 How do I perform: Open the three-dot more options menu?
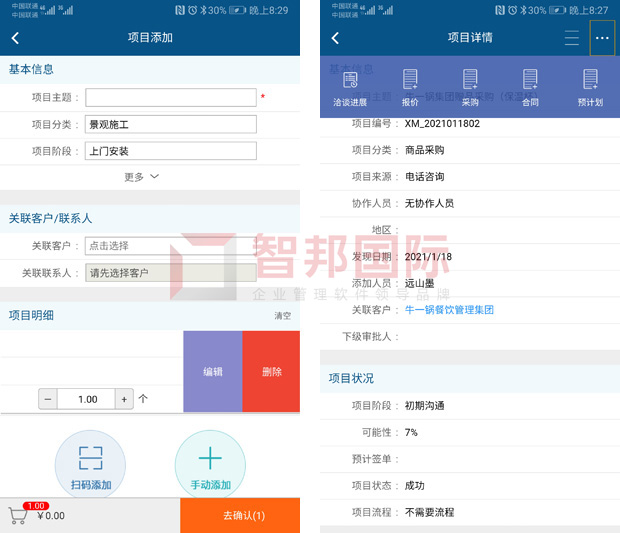[x=602, y=38]
